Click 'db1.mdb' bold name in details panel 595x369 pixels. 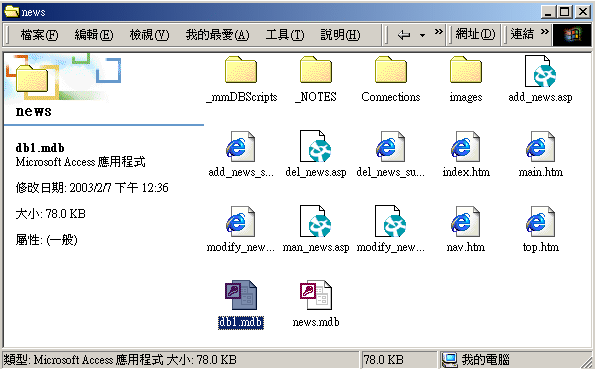coord(40,148)
